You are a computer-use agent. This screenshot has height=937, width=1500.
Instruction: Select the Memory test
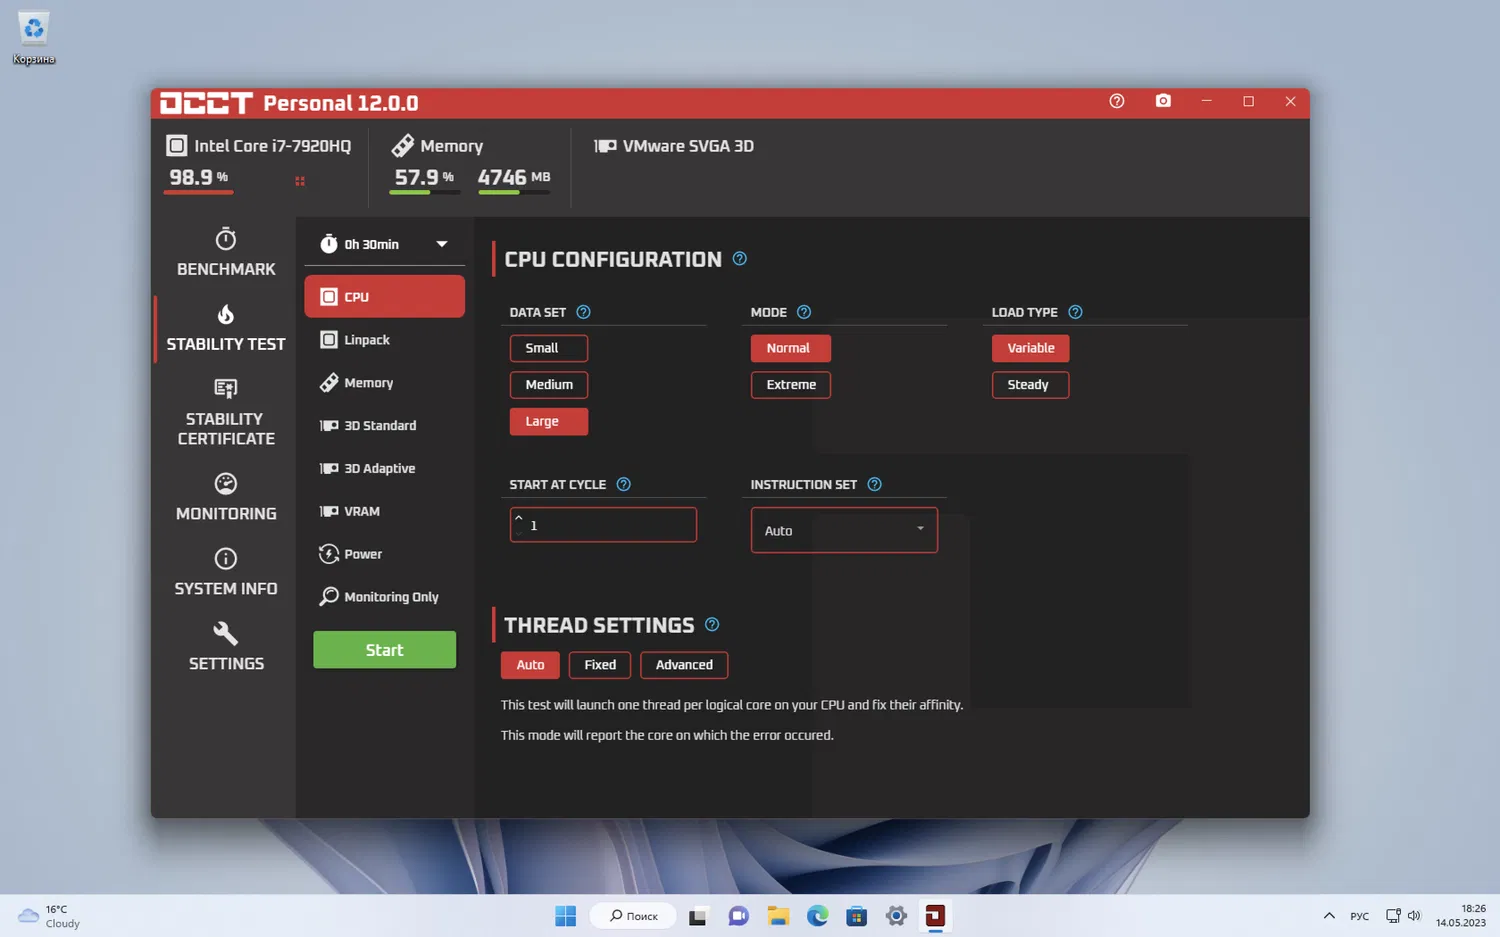click(x=384, y=383)
